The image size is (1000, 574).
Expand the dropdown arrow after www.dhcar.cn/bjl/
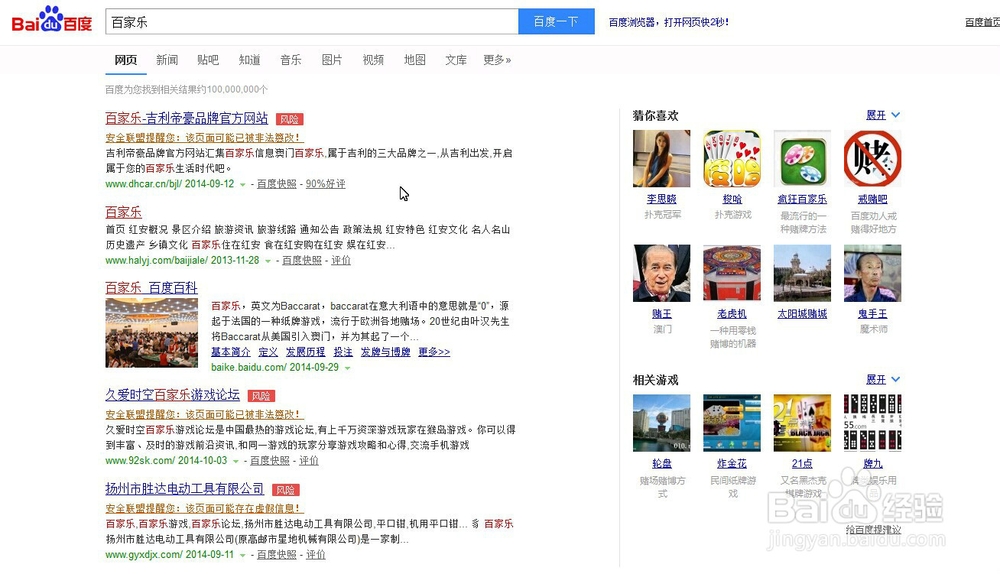click(242, 184)
